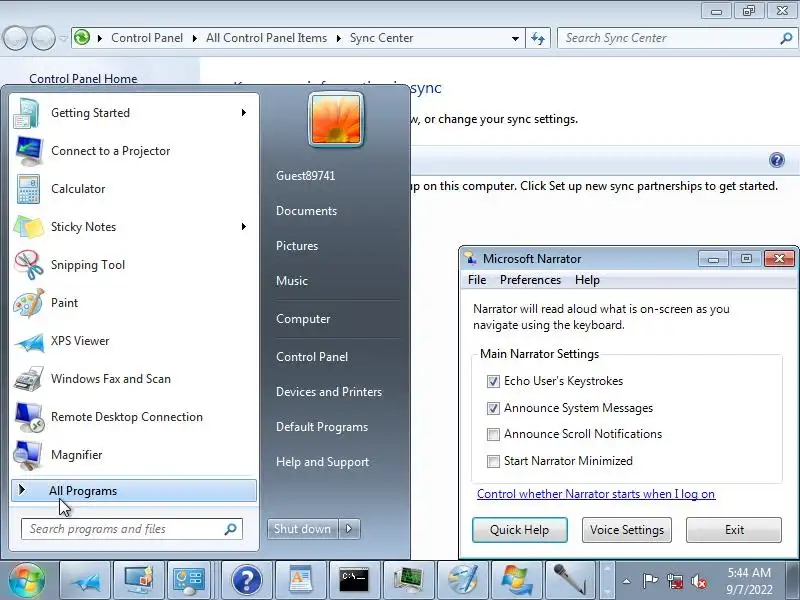The height and width of the screenshot is (600, 800).
Task: Open the Calculator program
Action: [x=134, y=189]
